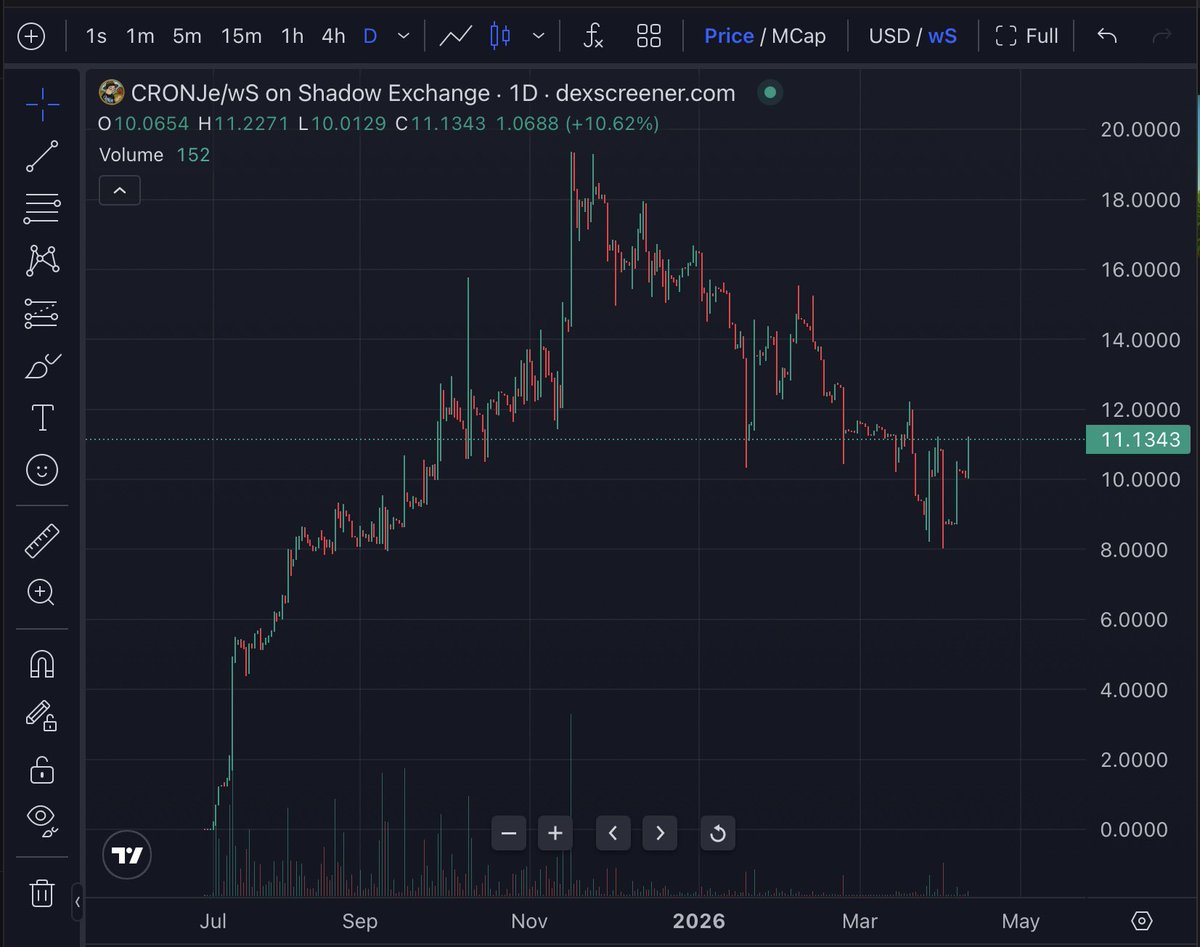The width and height of the screenshot is (1200, 947).
Task: Open the fx indicators menu
Action: click(593, 37)
